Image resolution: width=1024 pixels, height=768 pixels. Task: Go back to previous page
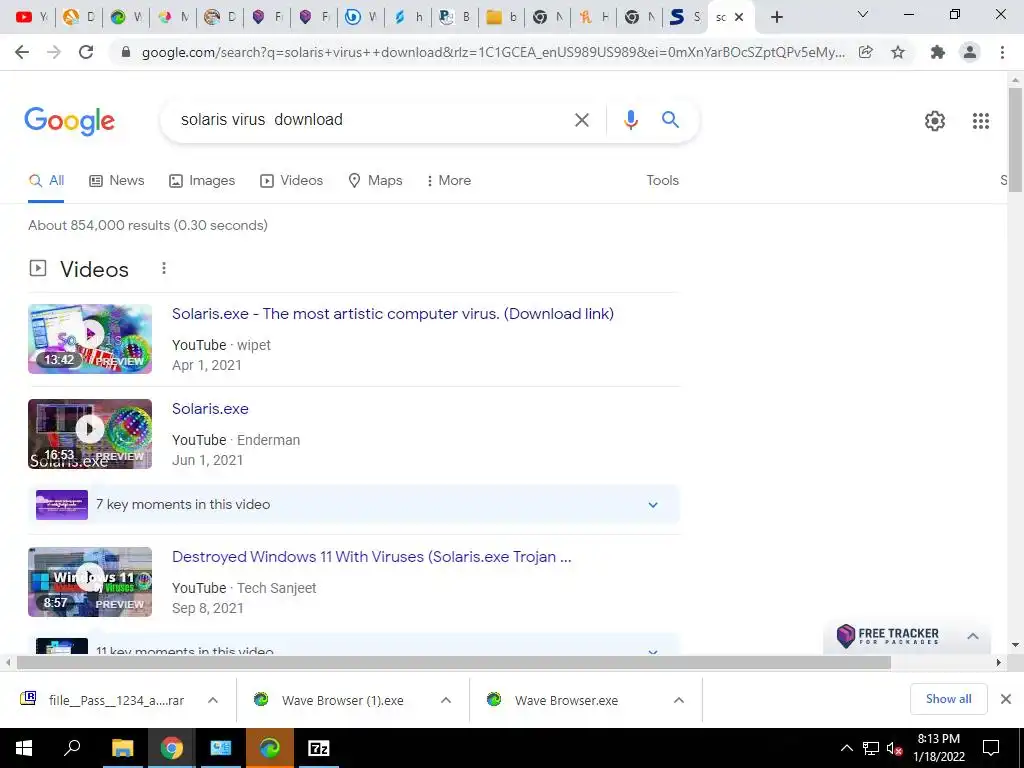point(22,52)
